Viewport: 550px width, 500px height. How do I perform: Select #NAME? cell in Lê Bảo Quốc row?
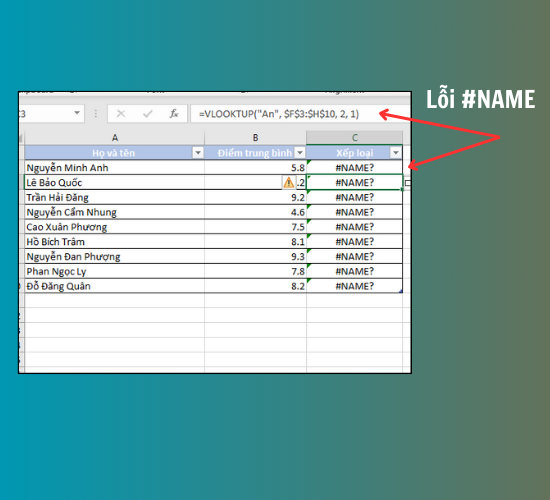[x=355, y=182]
